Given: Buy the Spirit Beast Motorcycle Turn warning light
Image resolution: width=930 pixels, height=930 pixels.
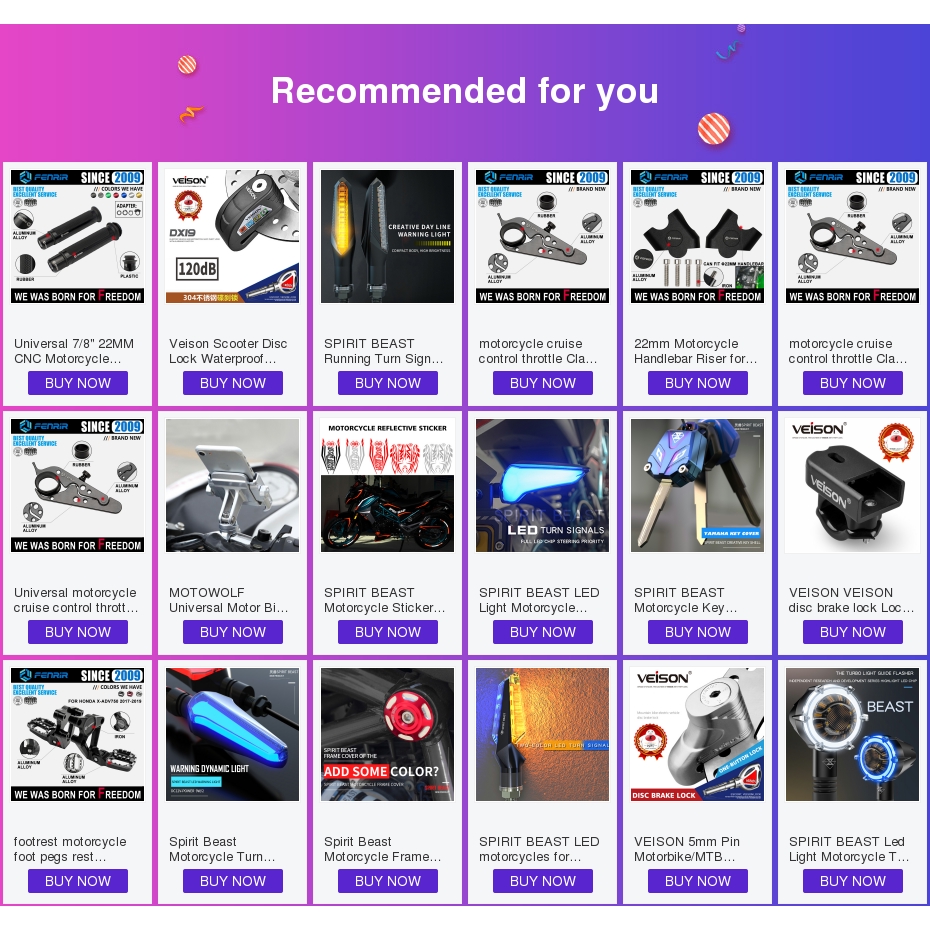Looking at the screenshot, I should pyautogui.click(x=232, y=881).
